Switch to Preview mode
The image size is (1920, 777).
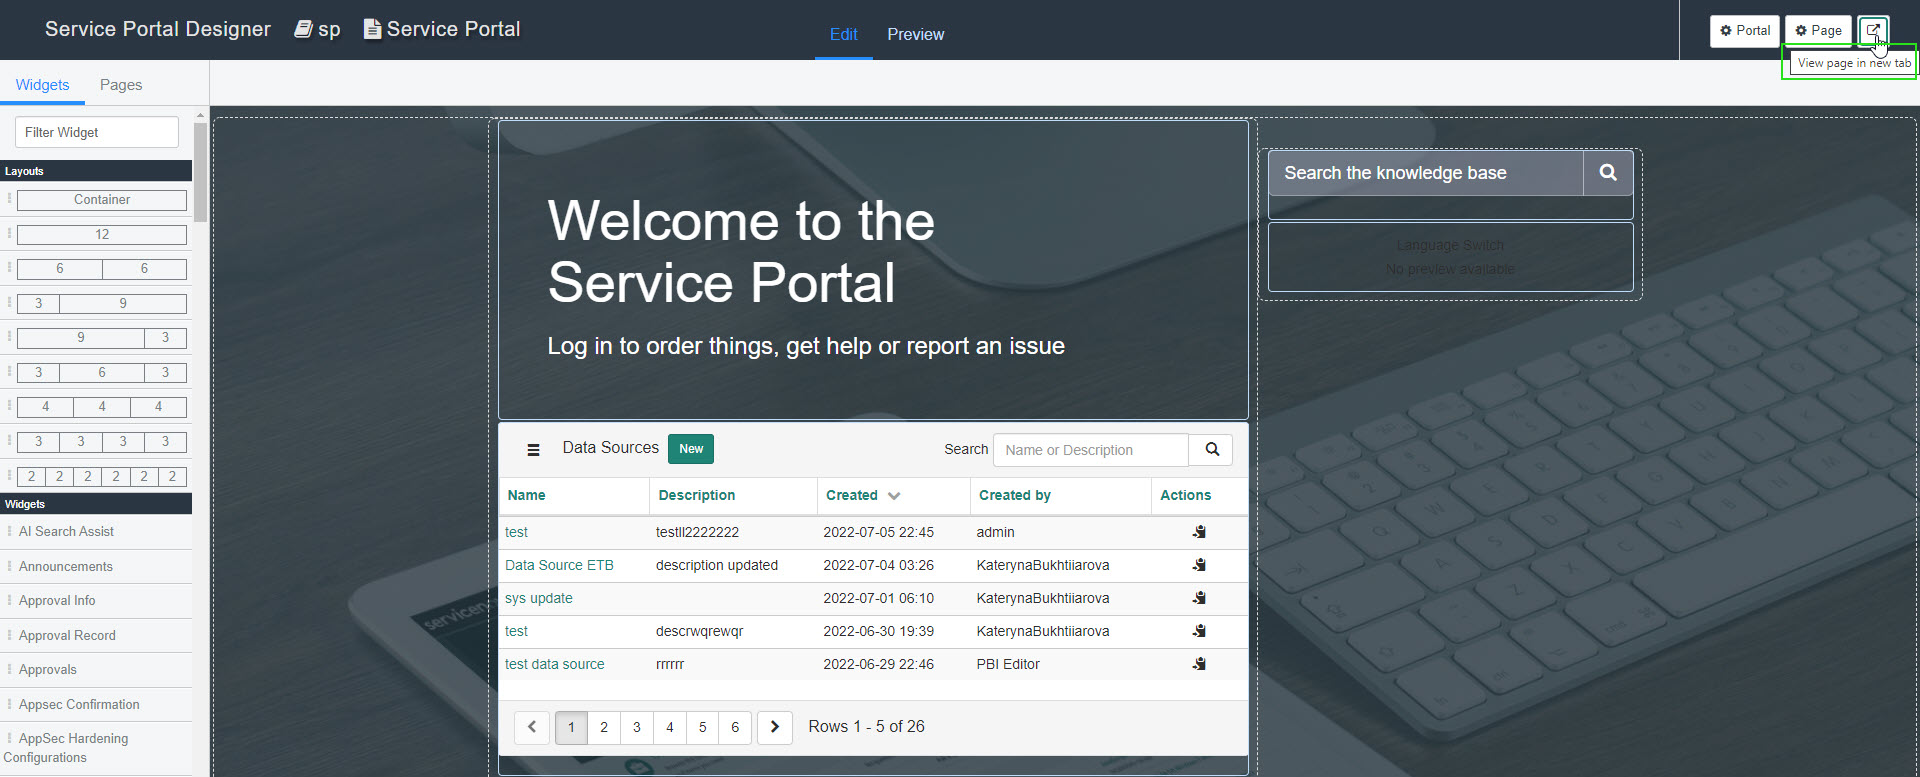(x=915, y=35)
